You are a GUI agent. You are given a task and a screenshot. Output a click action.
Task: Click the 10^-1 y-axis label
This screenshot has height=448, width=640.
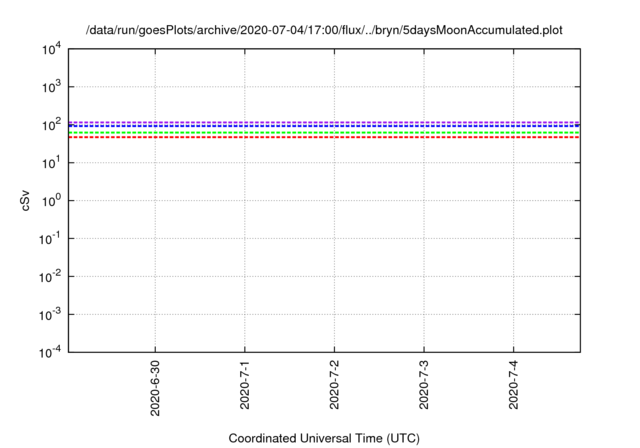pos(50,239)
